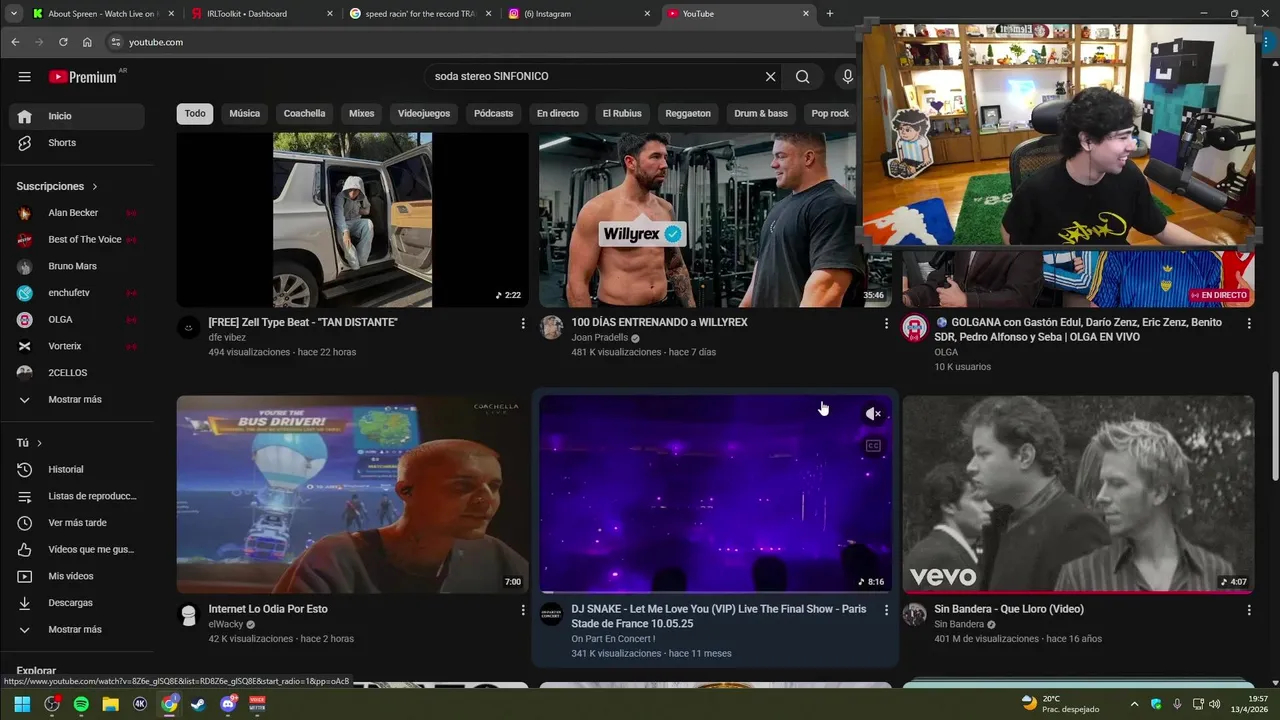Click the YouTube Premium logo
The image size is (1280, 720).
coord(84,77)
